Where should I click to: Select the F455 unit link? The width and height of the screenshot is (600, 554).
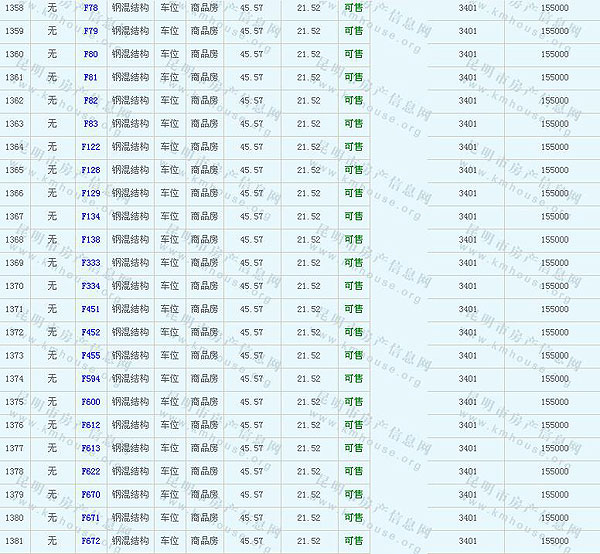click(x=90, y=355)
